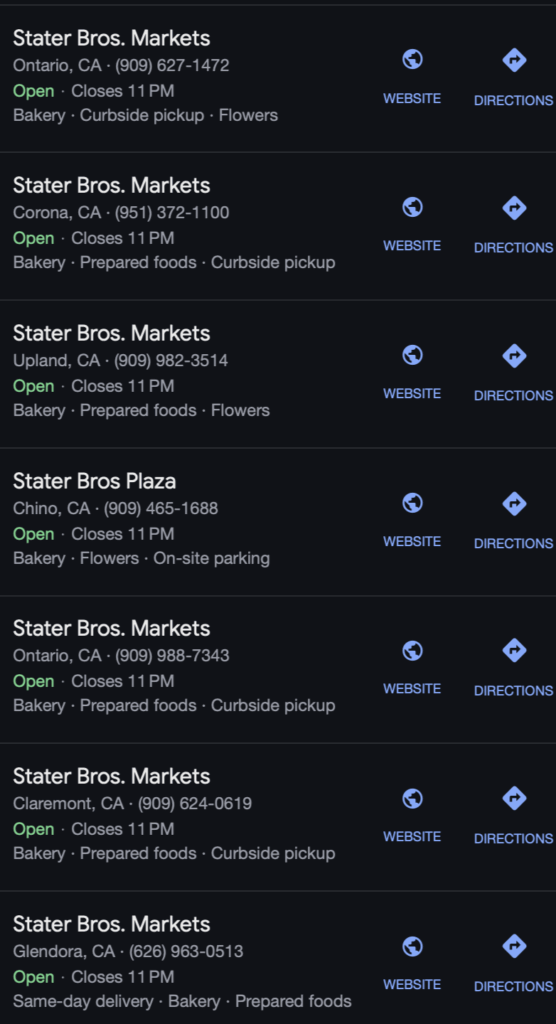556x1024 pixels.
Task: Click phone number (909) 465-1688 in Chino listing
Action: coord(161,508)
